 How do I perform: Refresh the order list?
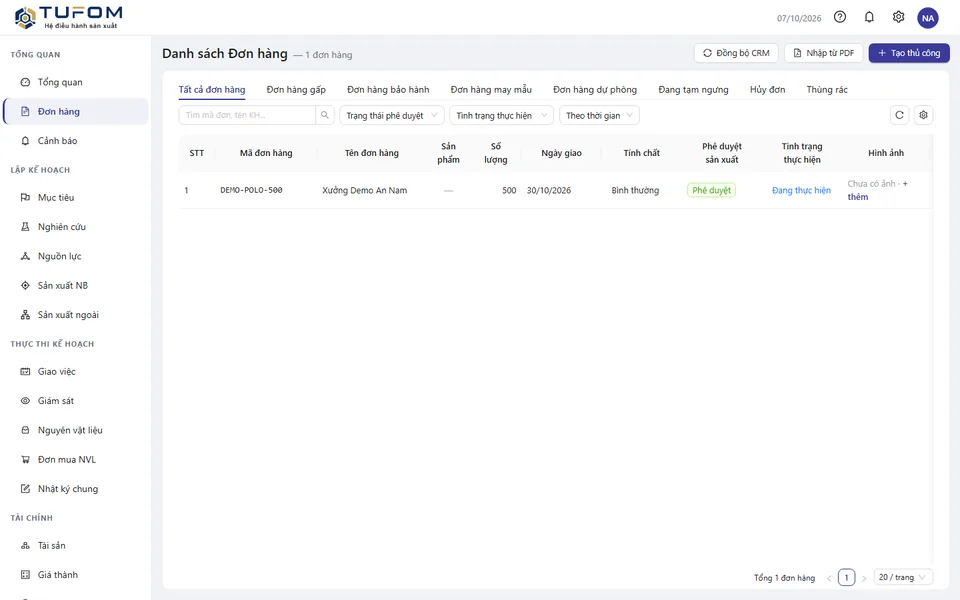point(899,115)
